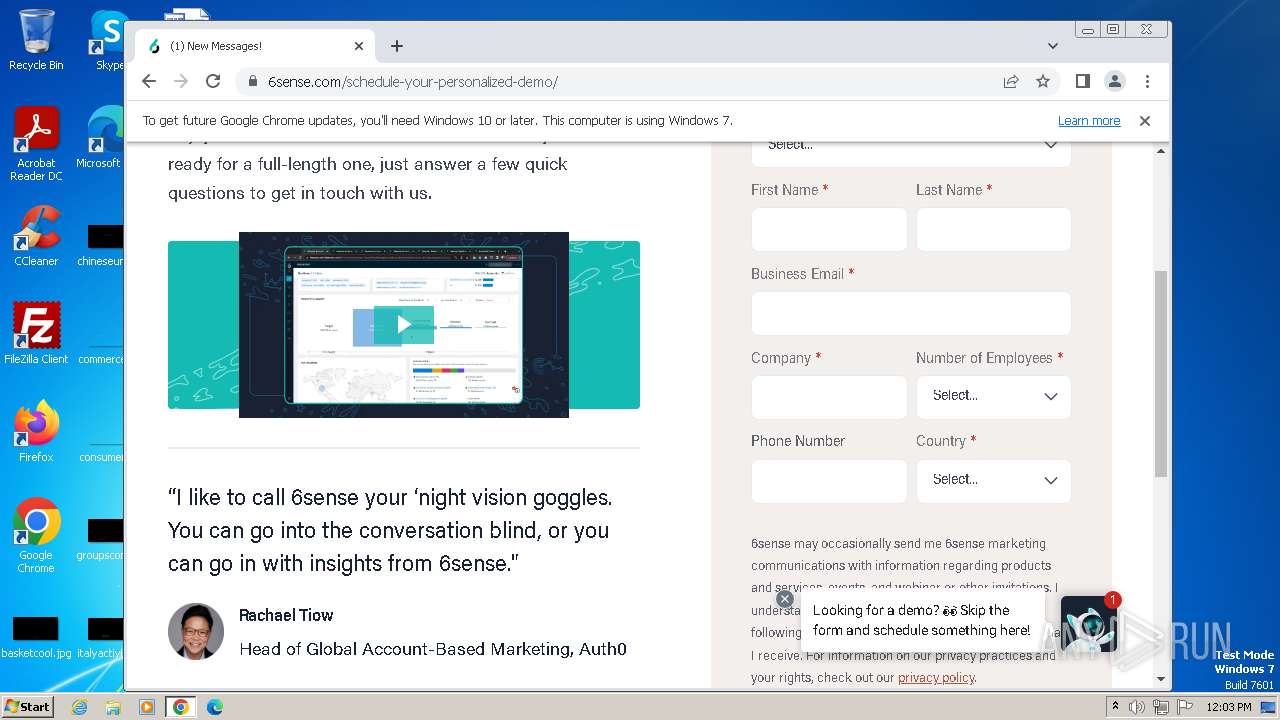Open Google Chrome desktop shortcut

coord(36,535)
